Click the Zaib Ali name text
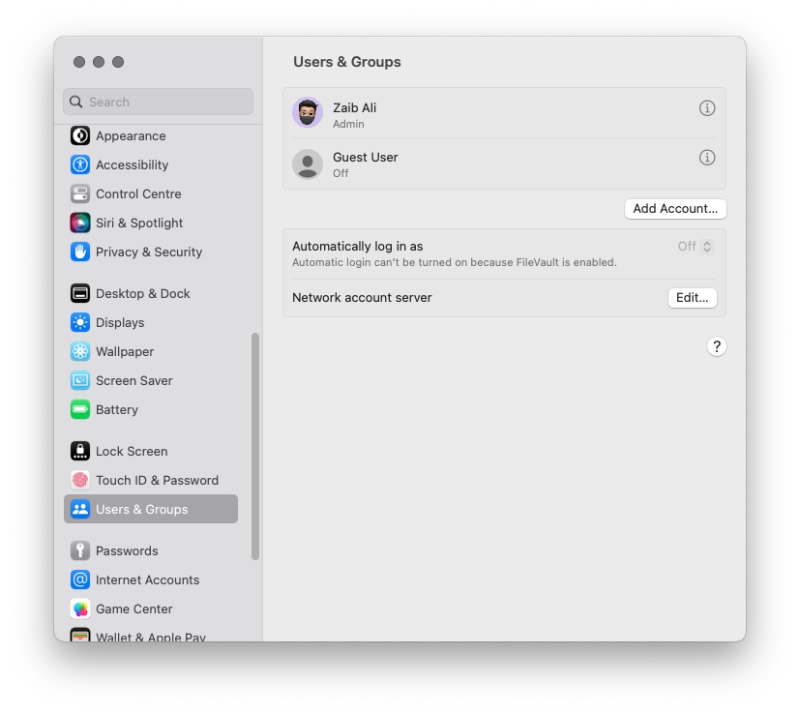The image size is (800, 713). coord(355,108)
